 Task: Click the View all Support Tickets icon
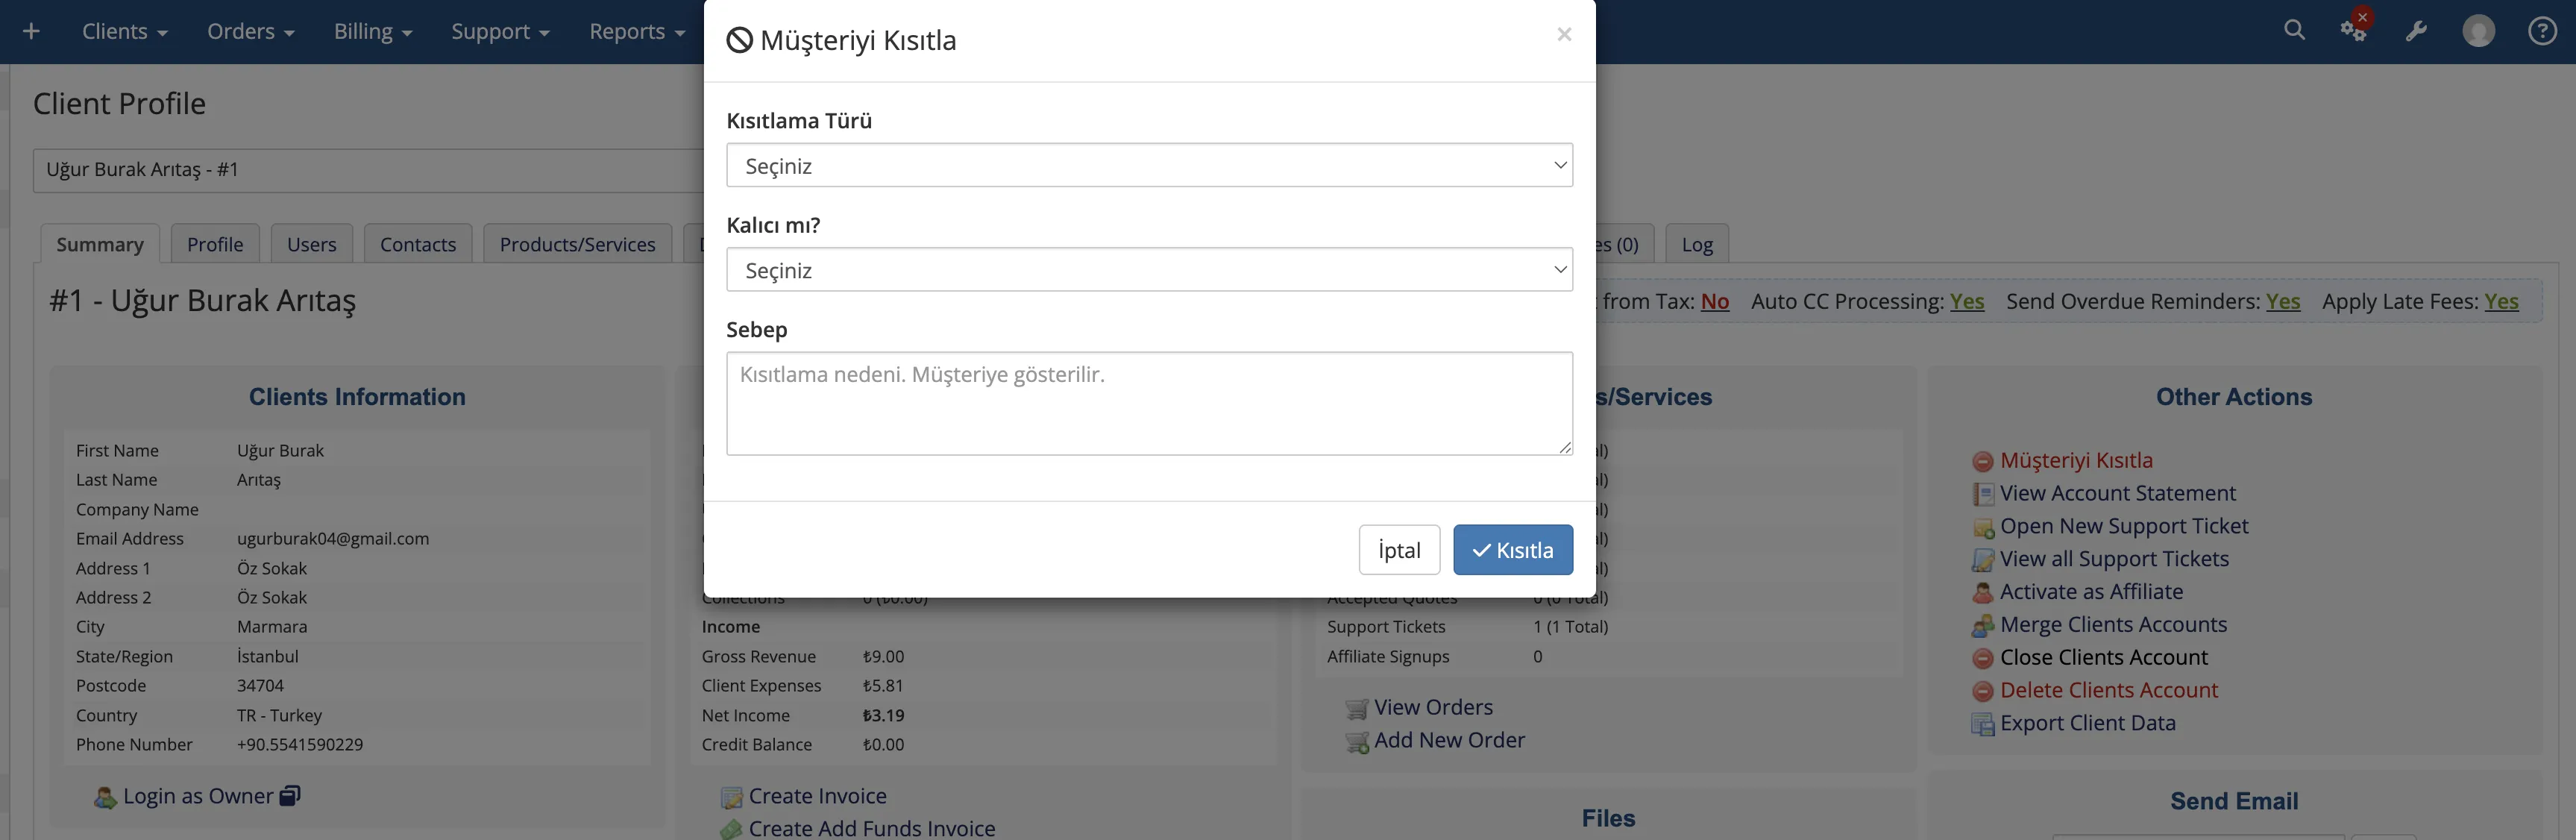pos(1982,560)
